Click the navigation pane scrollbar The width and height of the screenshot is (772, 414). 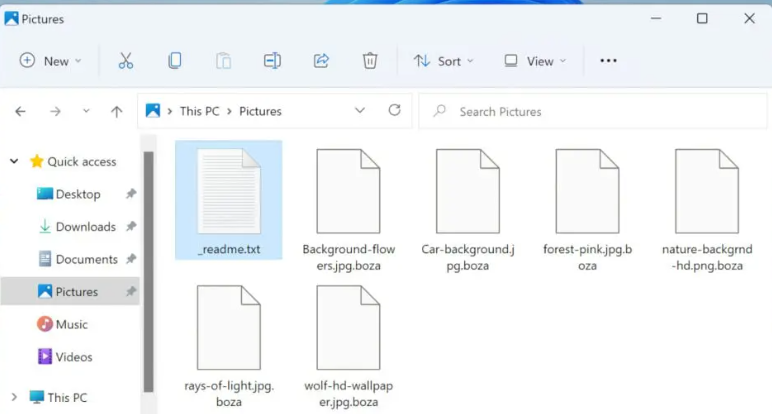[x=149, y=270]
